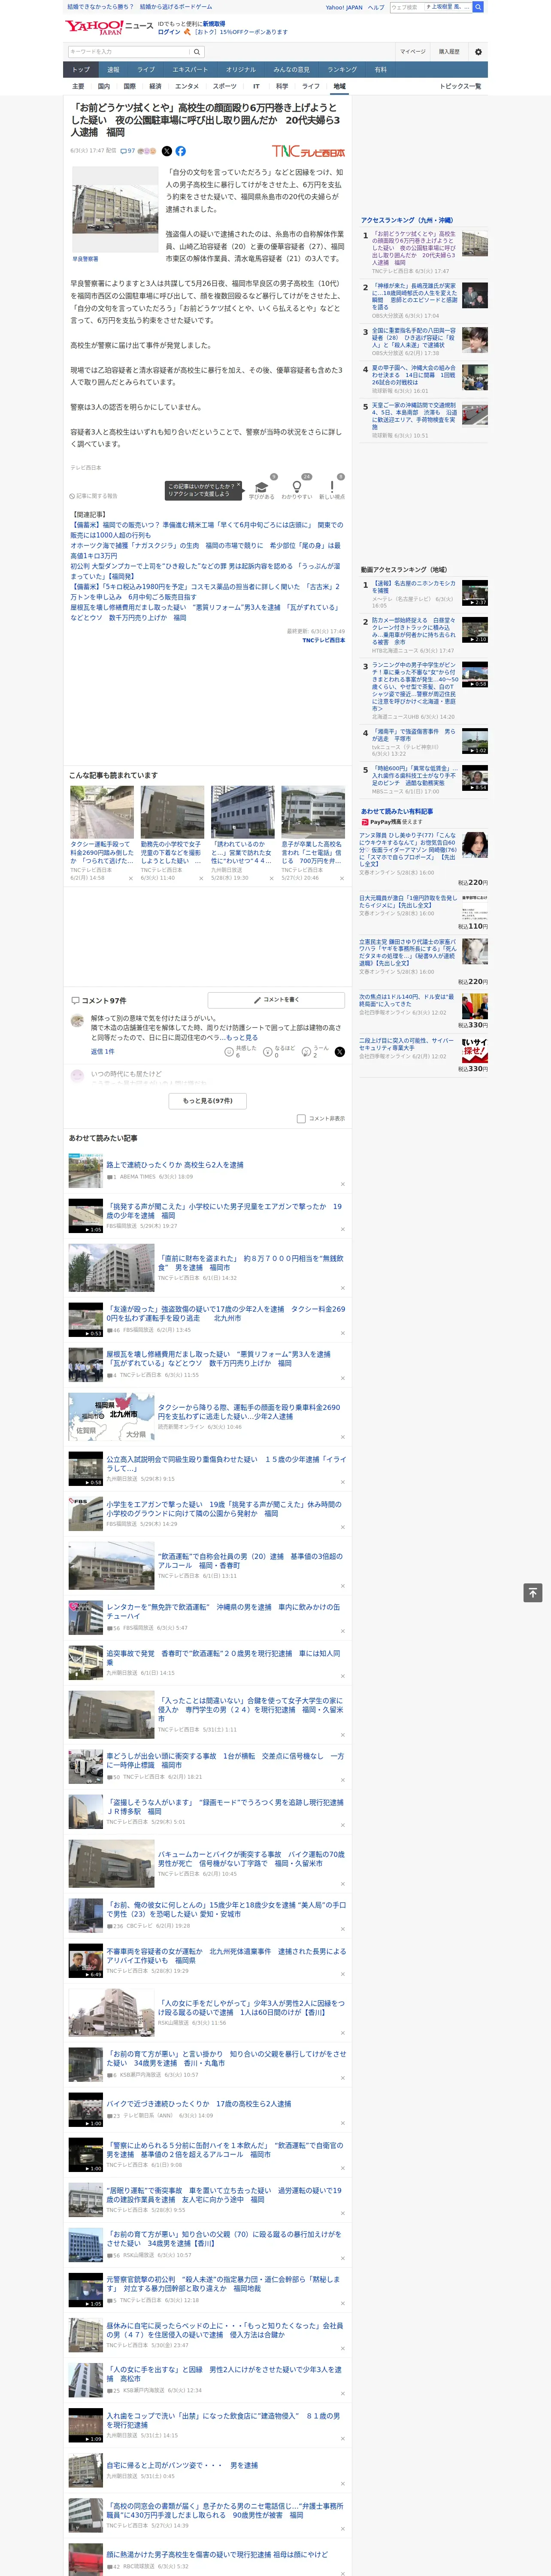Share article on Facebook icon
Viewport: 551px width, 2576px height.
click(x=181, y=151)
